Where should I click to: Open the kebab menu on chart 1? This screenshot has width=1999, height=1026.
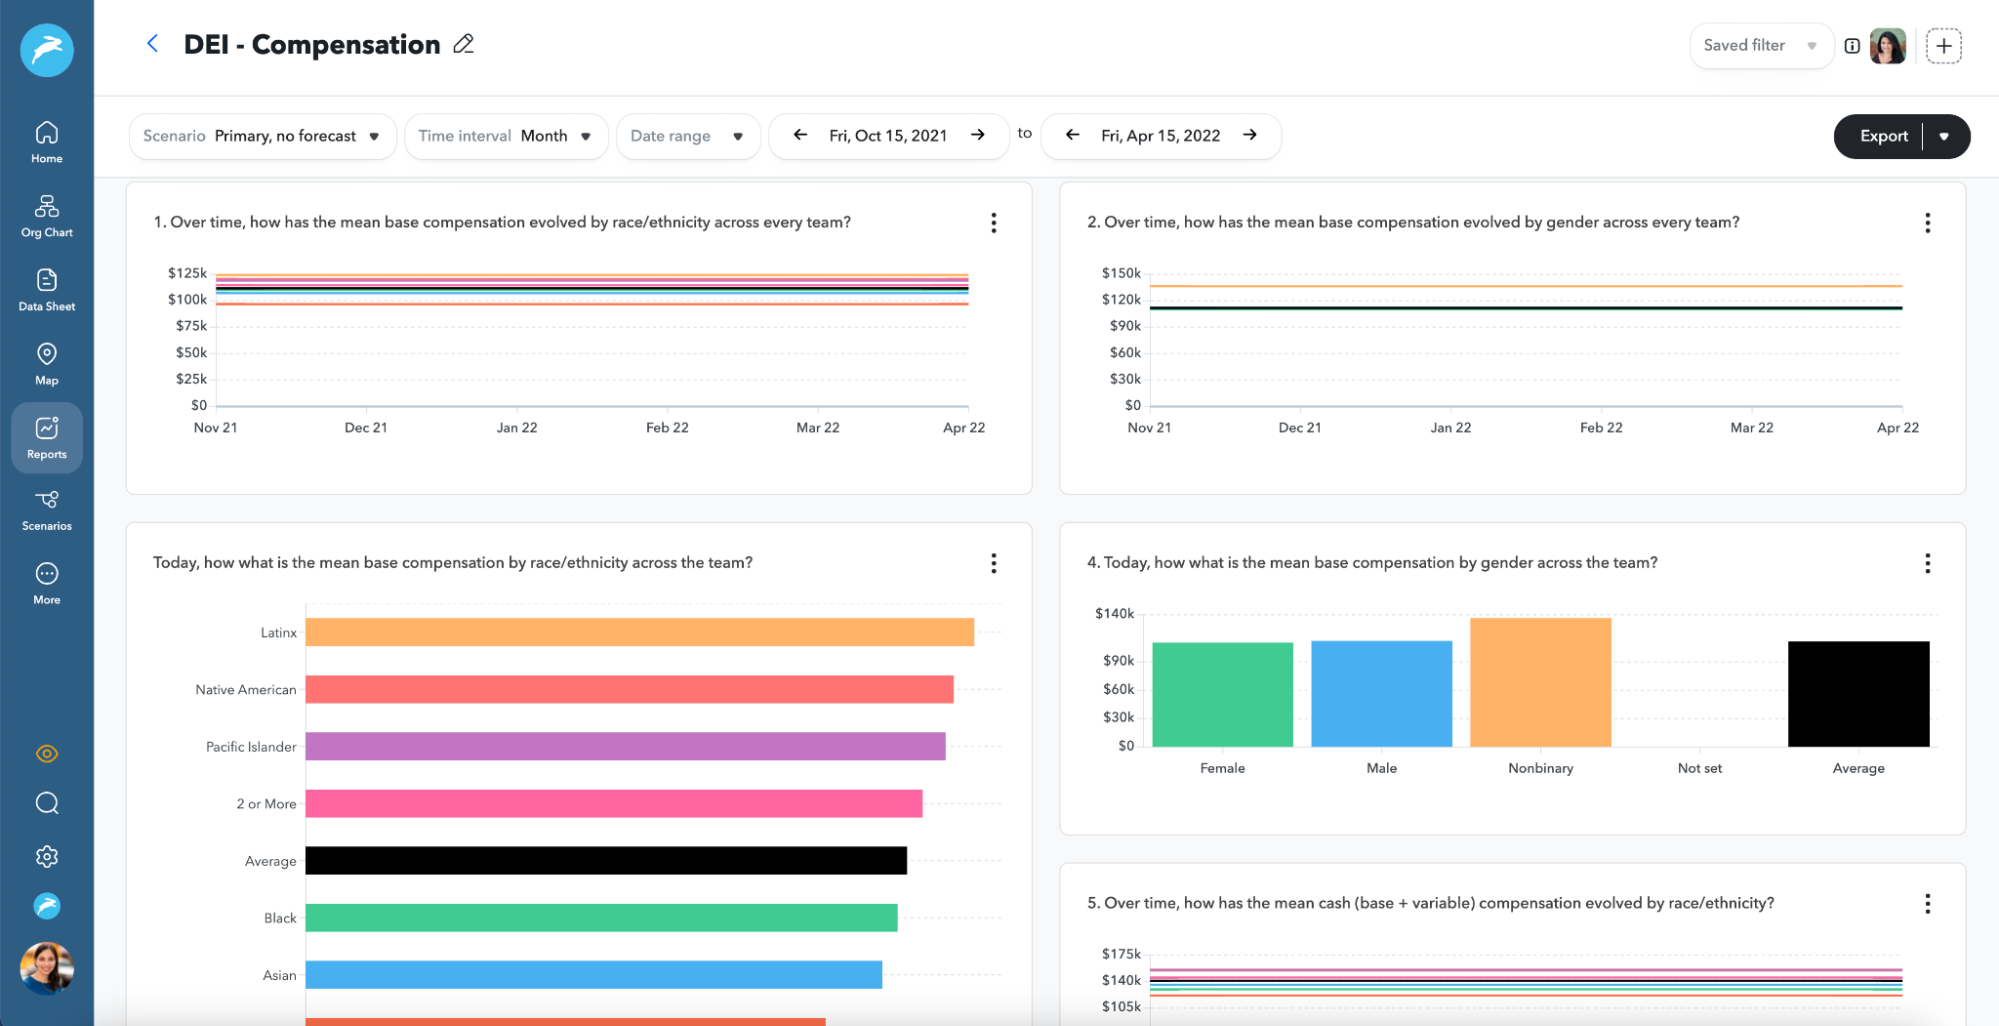(x=994, y=224)
